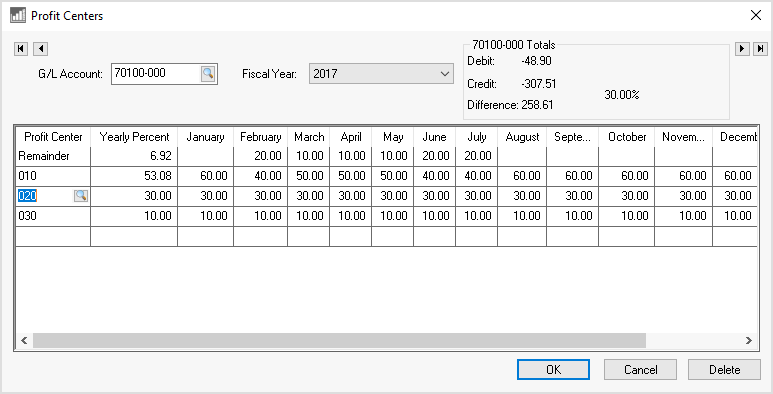Screen dimensions: 773x394
Task: Open profit center 020 lookup magnifier
Action: point(81,196)
